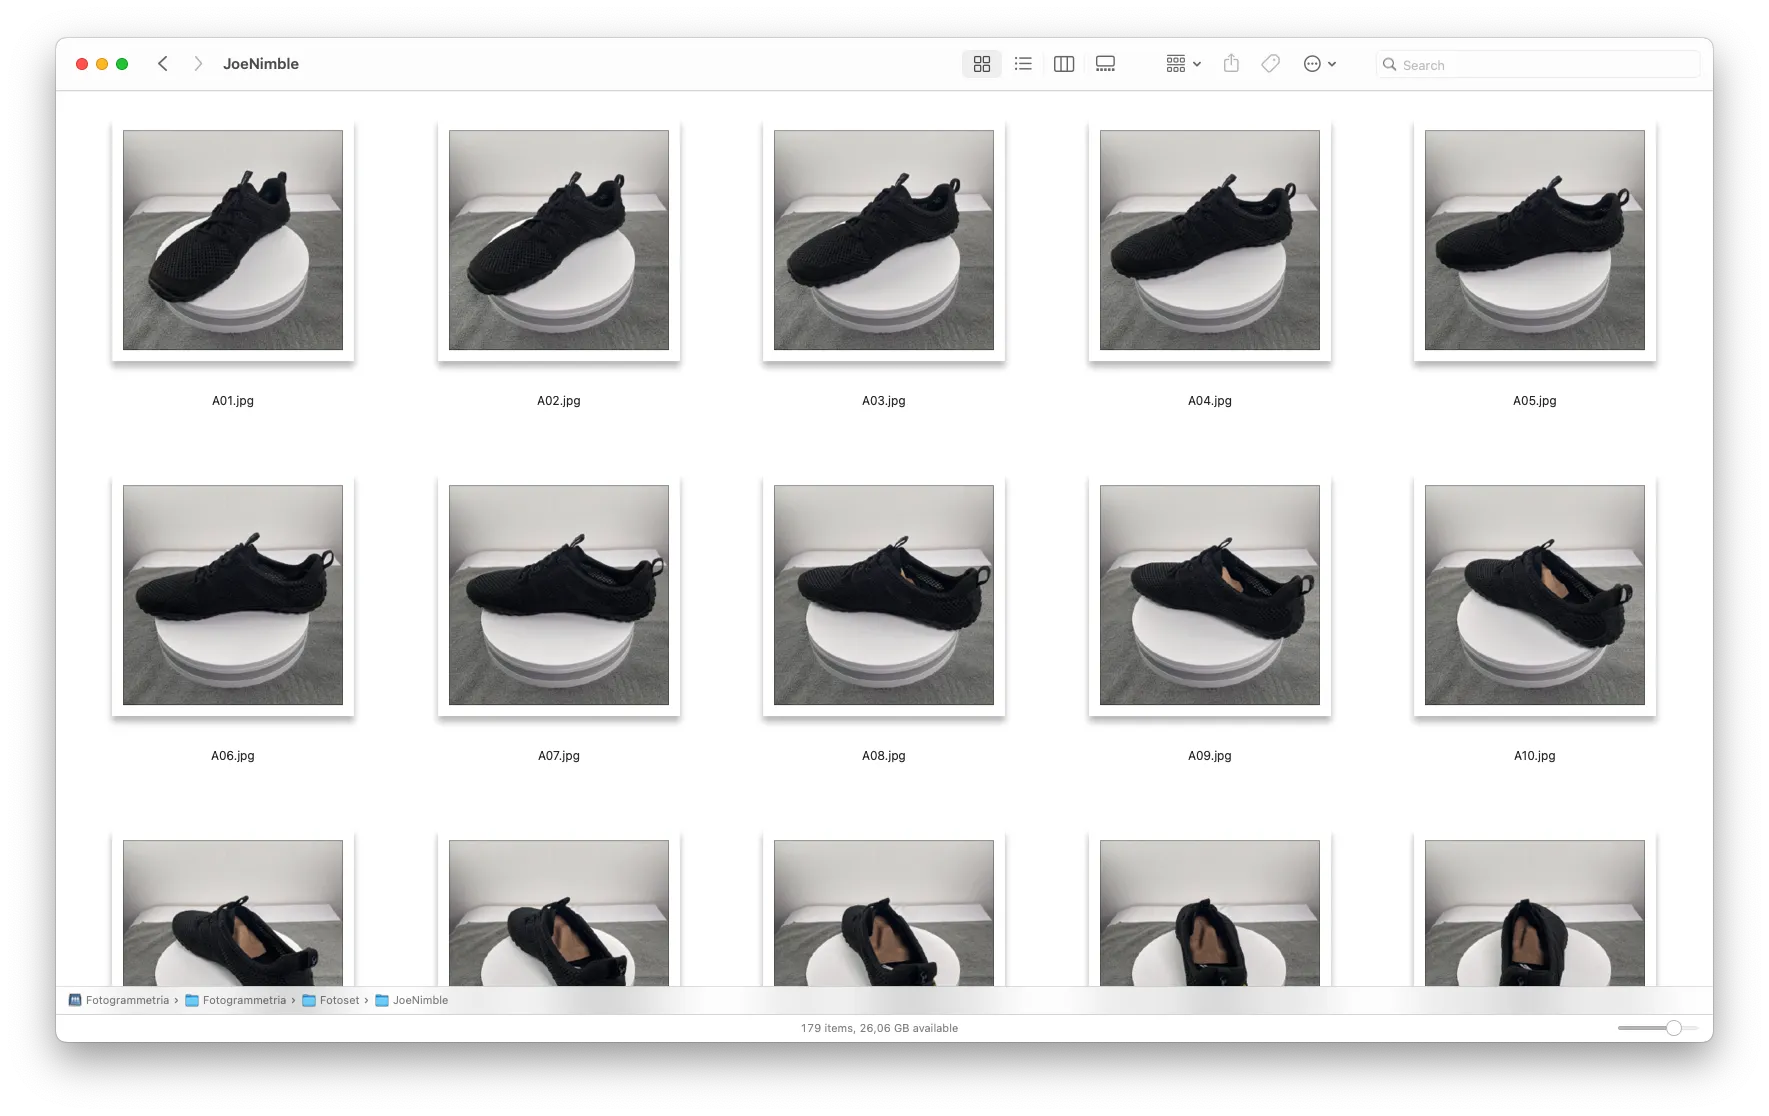Open the first Fotogrammetria path item

tap(126, 1000)
